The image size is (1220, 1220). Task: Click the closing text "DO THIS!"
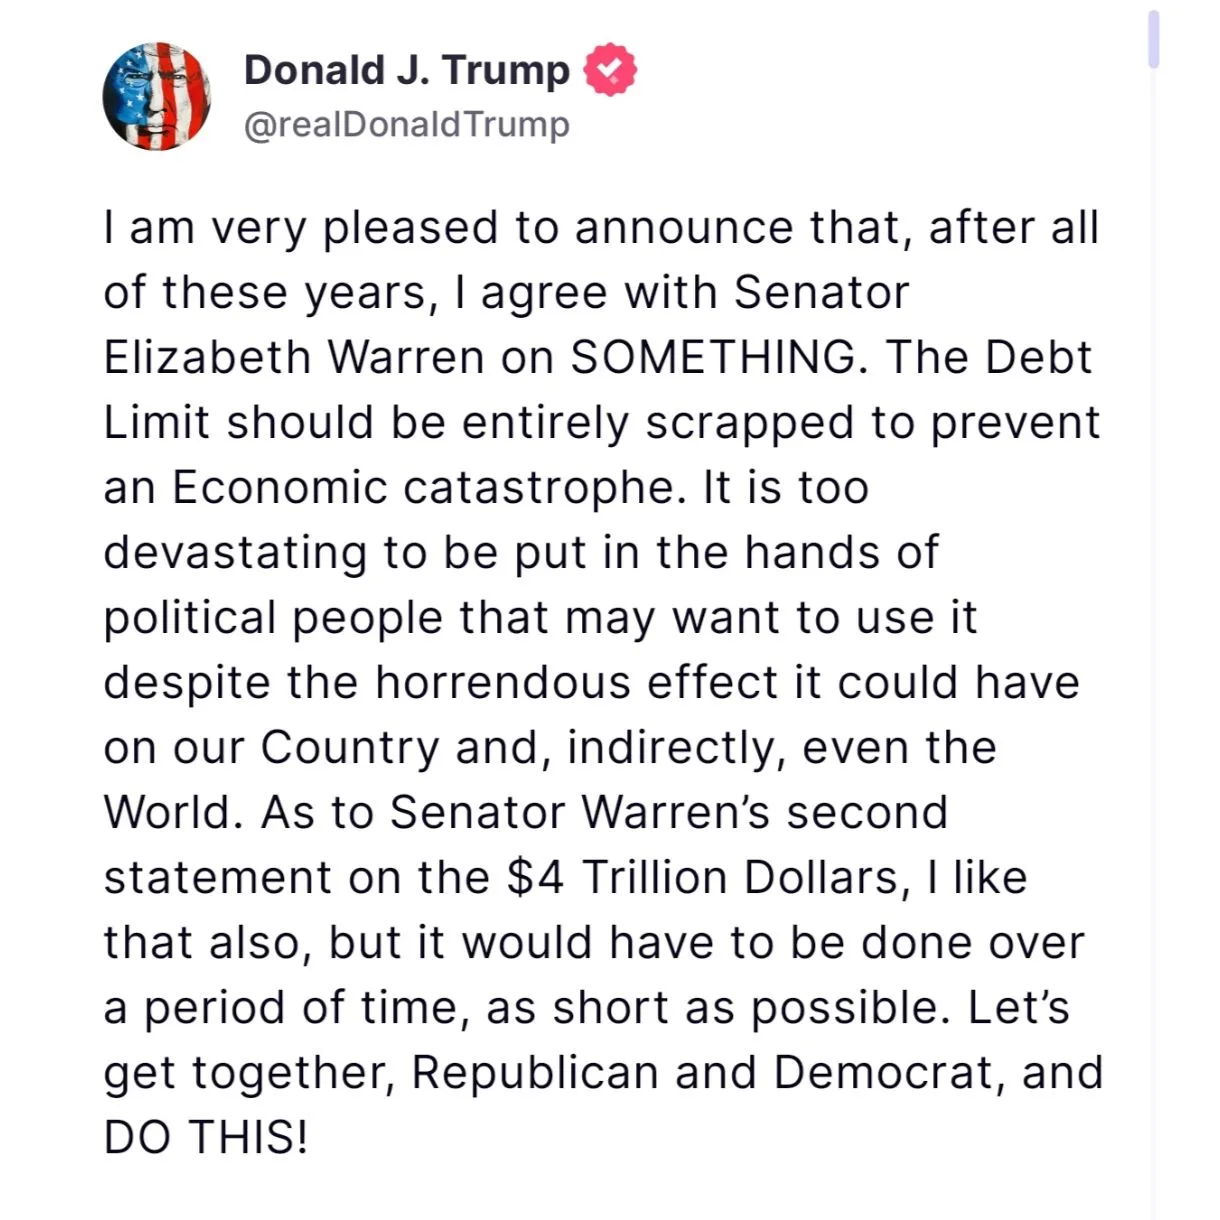[206, 1138]
